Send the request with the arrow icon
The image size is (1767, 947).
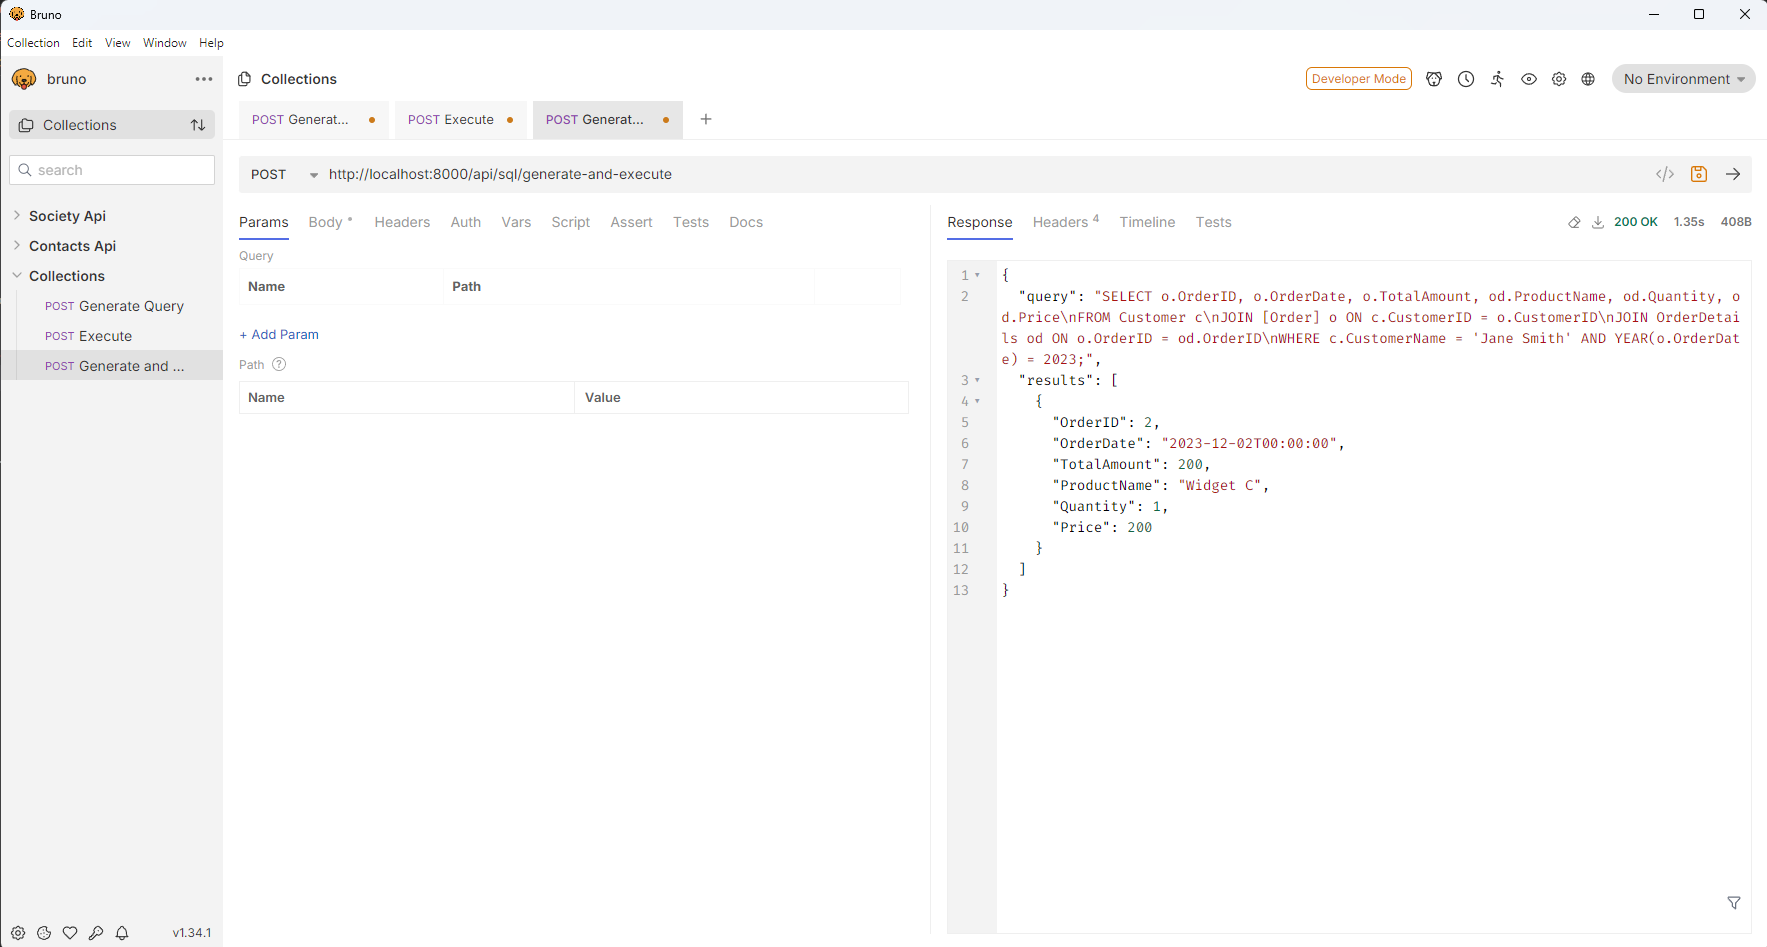(1733, 173)
